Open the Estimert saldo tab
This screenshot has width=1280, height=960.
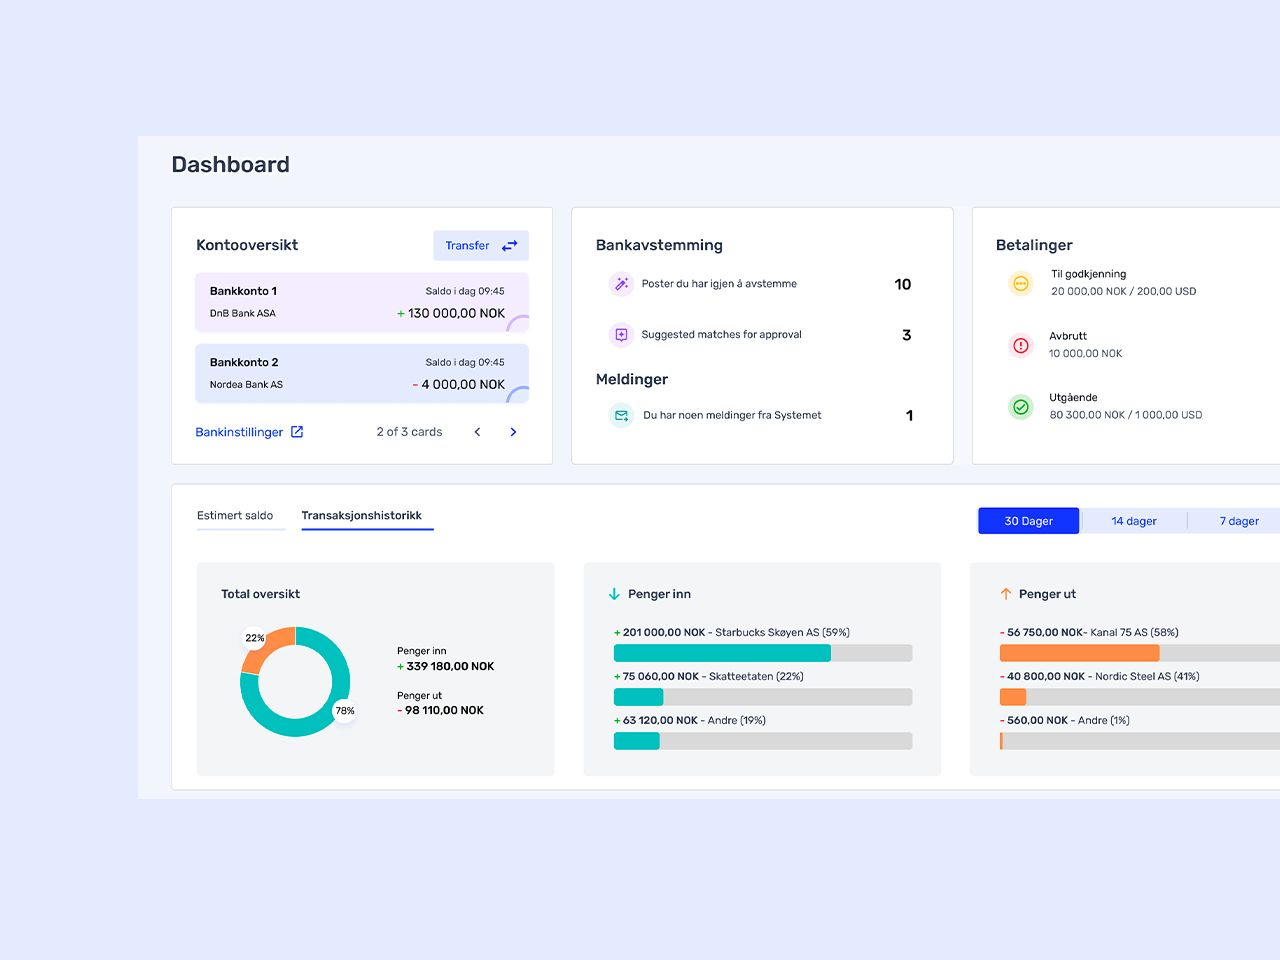[x=235, y=516]
